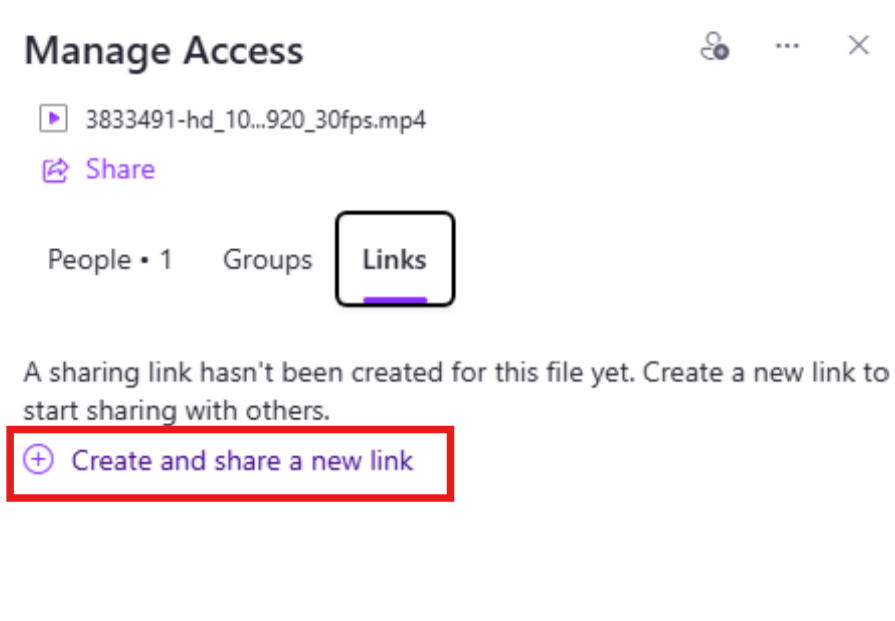The height and width of the screenshot is (621, 895).
Task: Select the Links tab
Action: click(395, 259)
